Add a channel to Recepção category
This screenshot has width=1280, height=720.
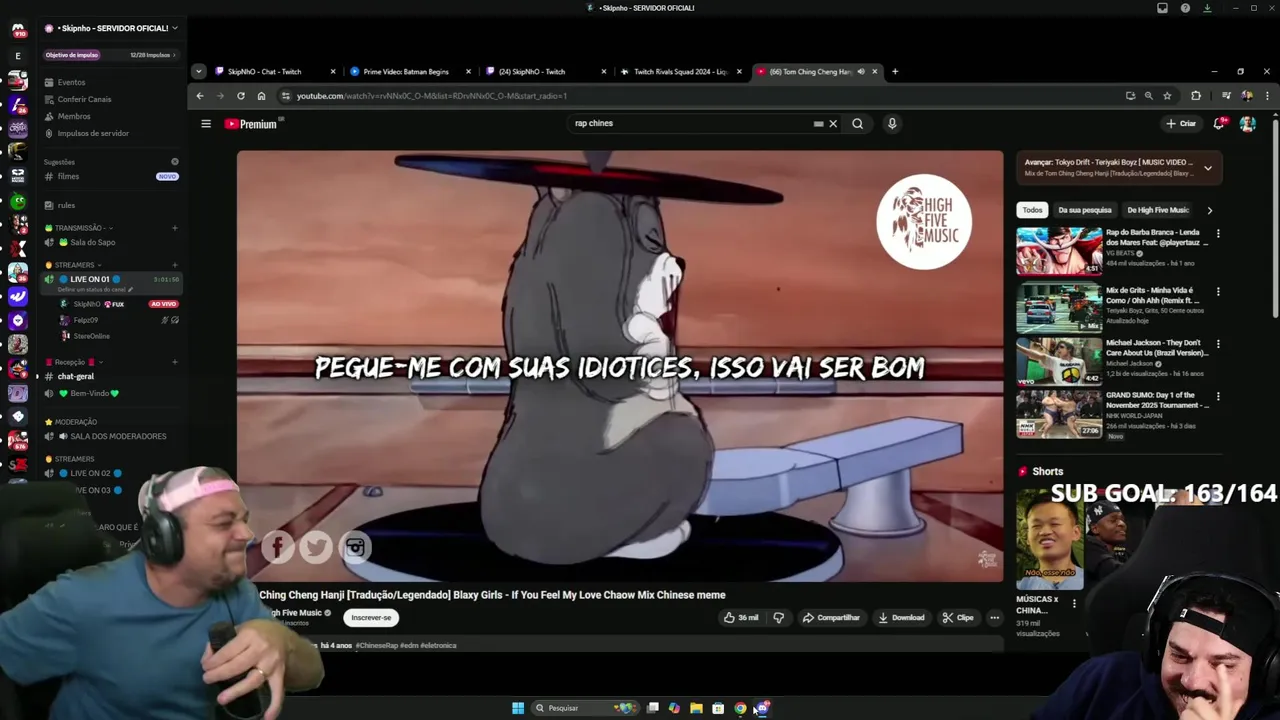(175, 362)
